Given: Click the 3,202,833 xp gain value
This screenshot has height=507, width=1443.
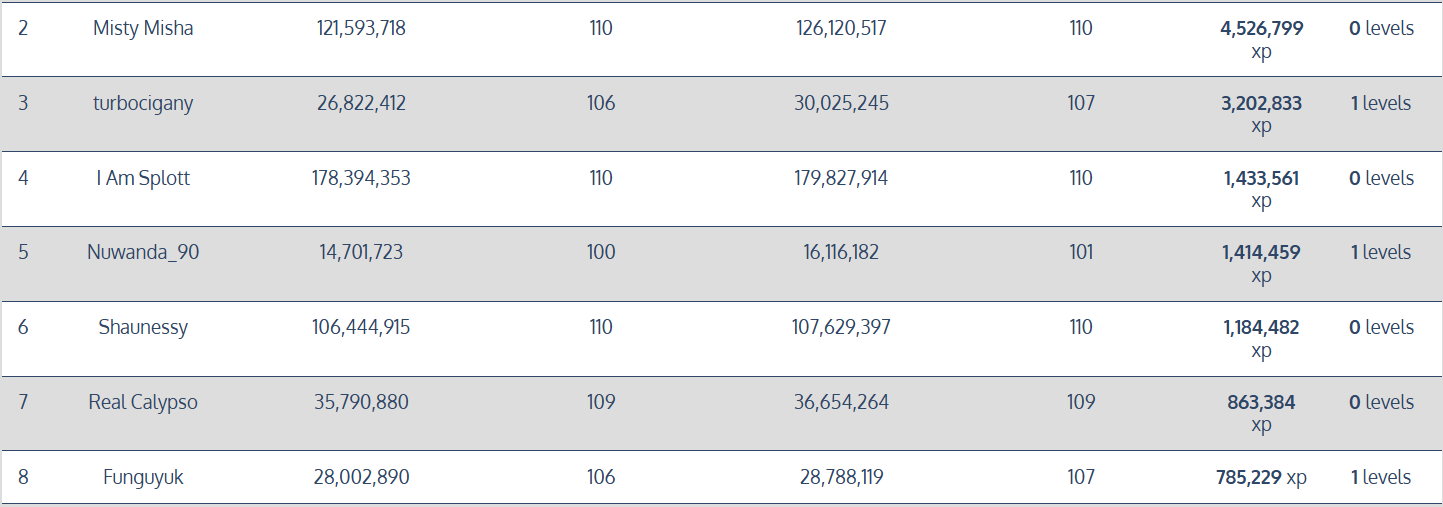Looking at the screenshot, I should [x=1261, y=115].
